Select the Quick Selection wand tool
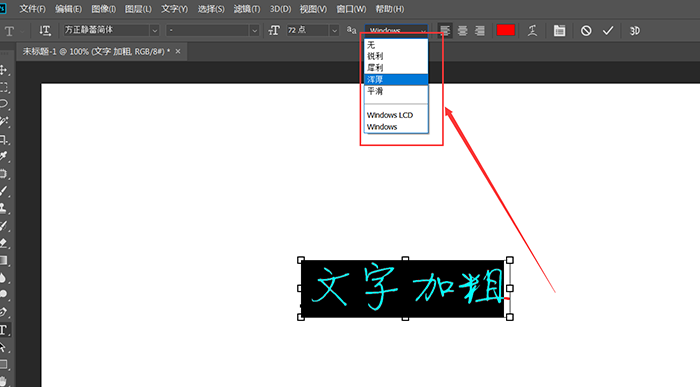Screen dimensions: 700x387 tap(4, 121)
